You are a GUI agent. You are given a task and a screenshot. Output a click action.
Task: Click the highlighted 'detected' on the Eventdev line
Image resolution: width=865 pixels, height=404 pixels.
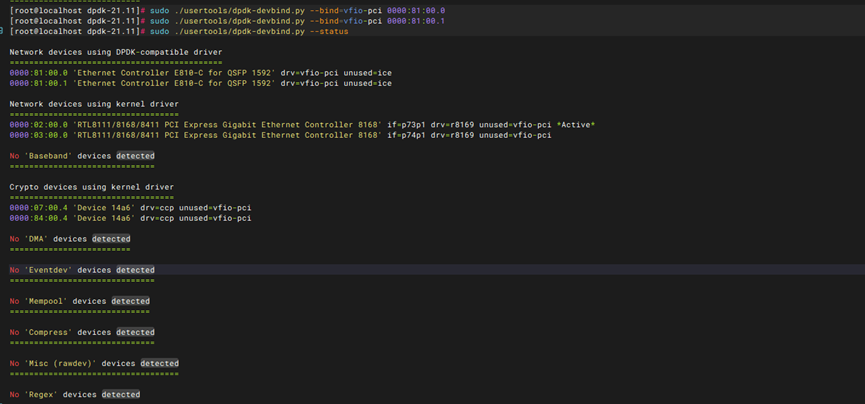135,270
